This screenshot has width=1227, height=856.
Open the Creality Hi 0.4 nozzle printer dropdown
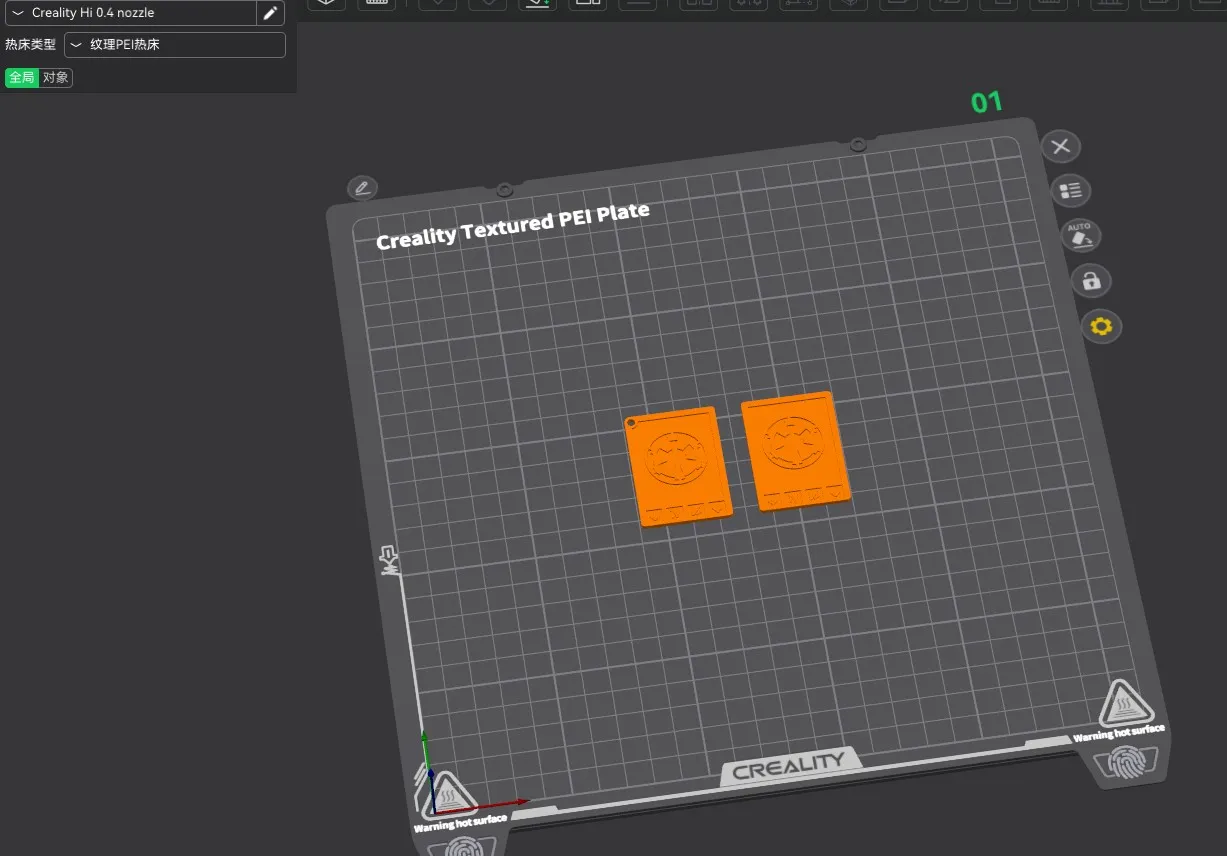130,13
